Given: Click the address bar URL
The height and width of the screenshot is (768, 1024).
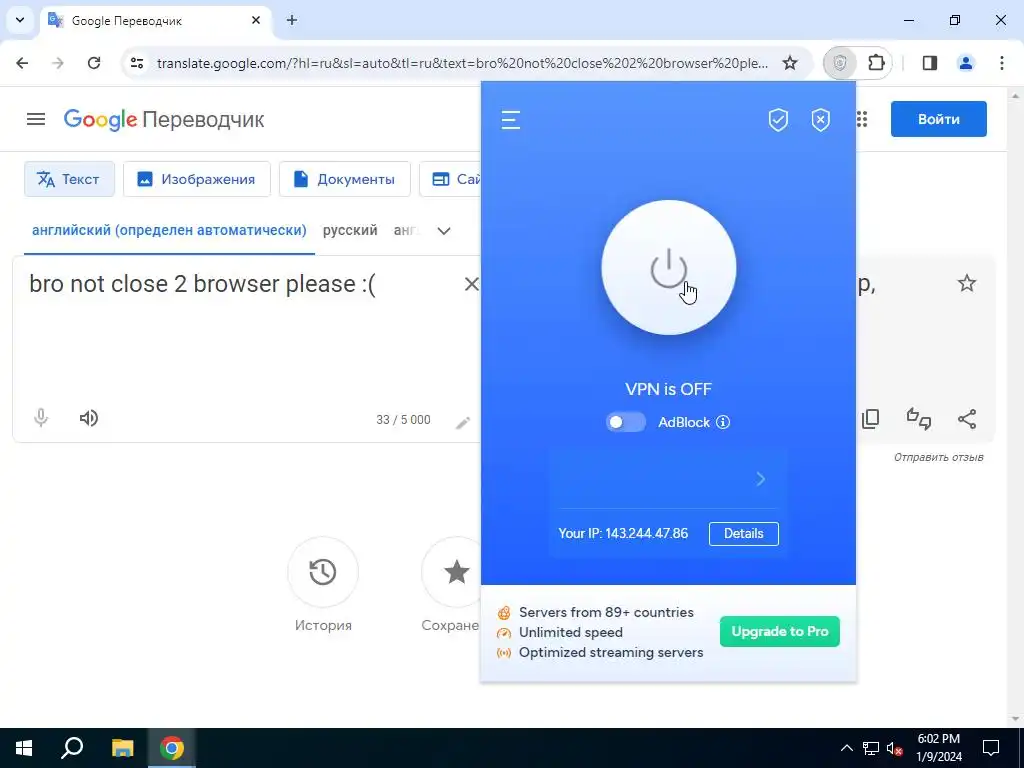Looking at the screenshot, I should (x=462, y=63).
